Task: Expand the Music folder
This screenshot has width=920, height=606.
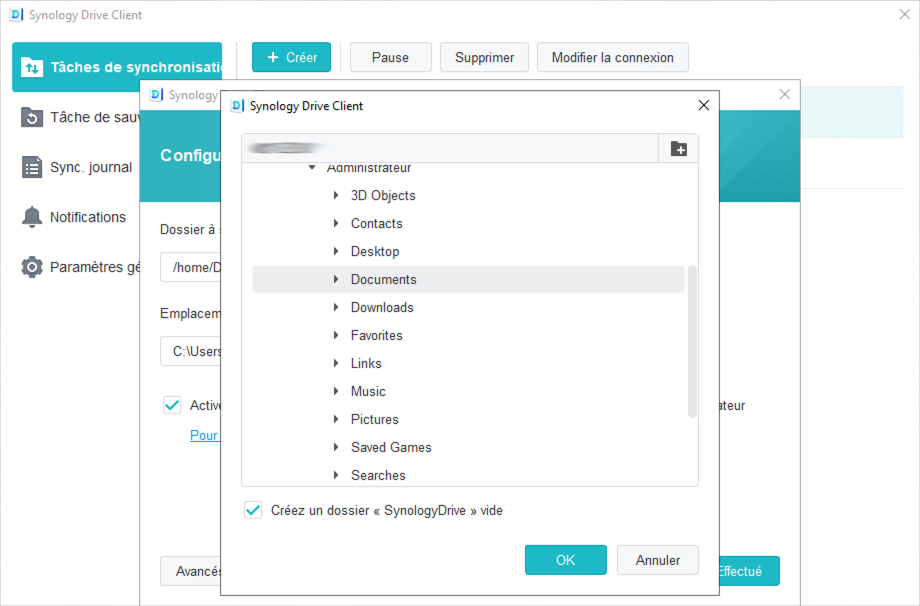Action: 336,391
